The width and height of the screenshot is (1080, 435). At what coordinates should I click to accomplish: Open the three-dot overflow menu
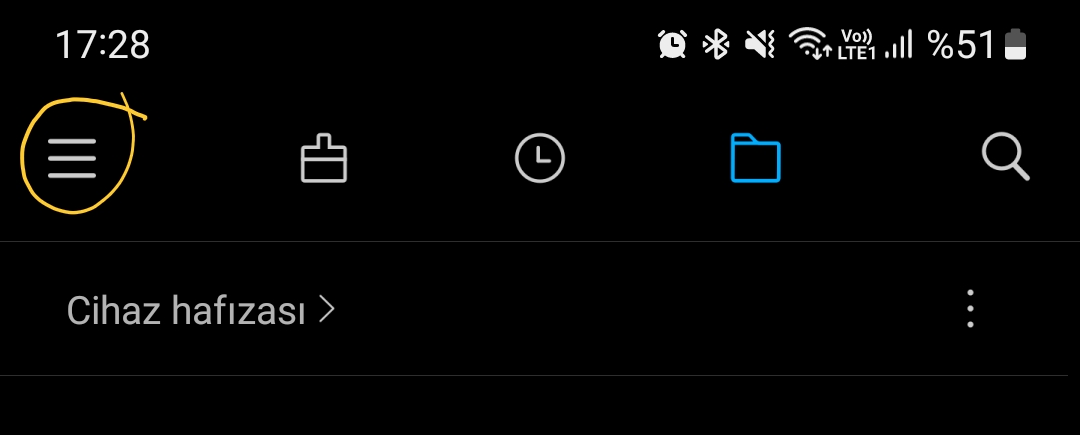pos(970,308)
